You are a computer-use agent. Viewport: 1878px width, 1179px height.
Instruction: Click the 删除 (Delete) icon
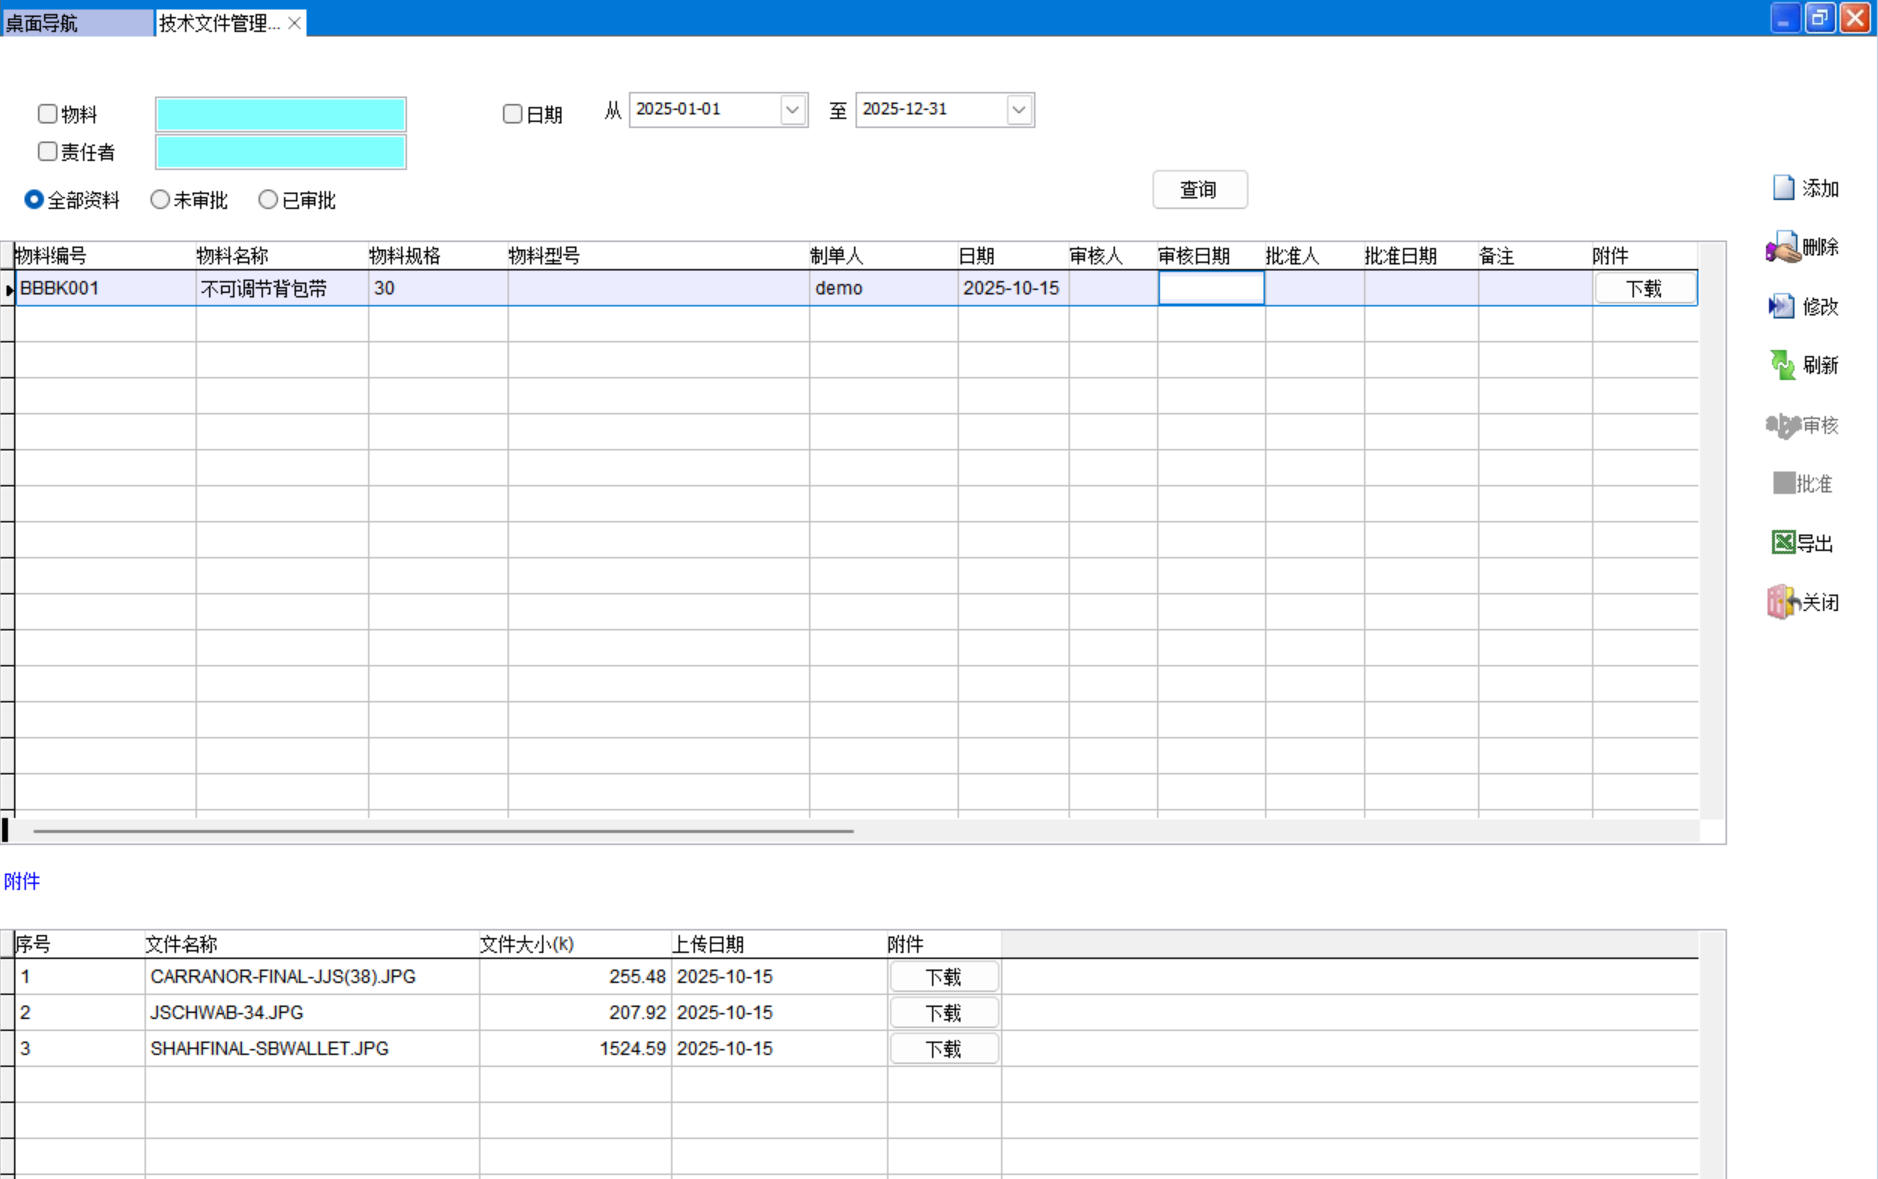(1782, 248)
